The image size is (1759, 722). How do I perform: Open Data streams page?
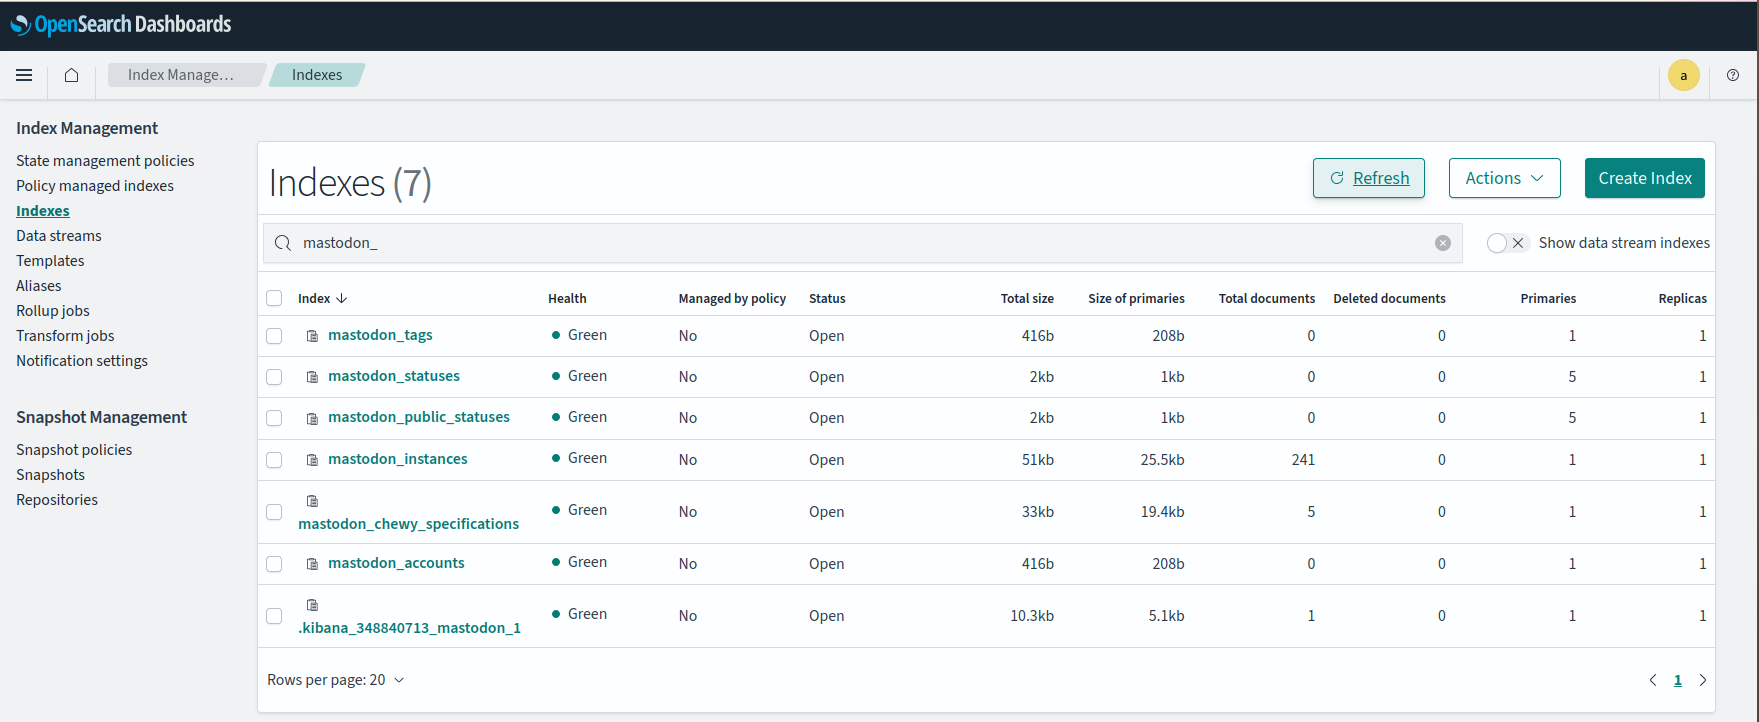(59, 236)
